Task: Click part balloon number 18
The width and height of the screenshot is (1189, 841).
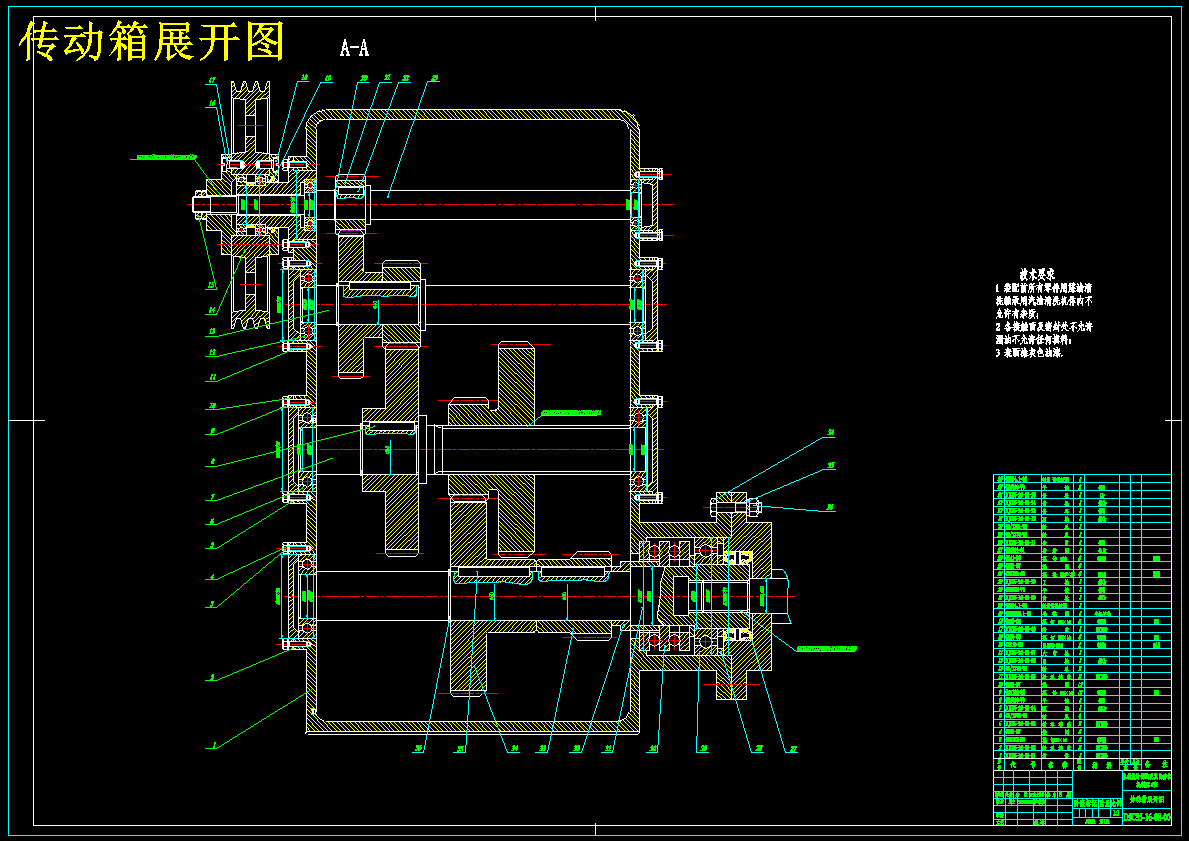Action: (305, 77)
